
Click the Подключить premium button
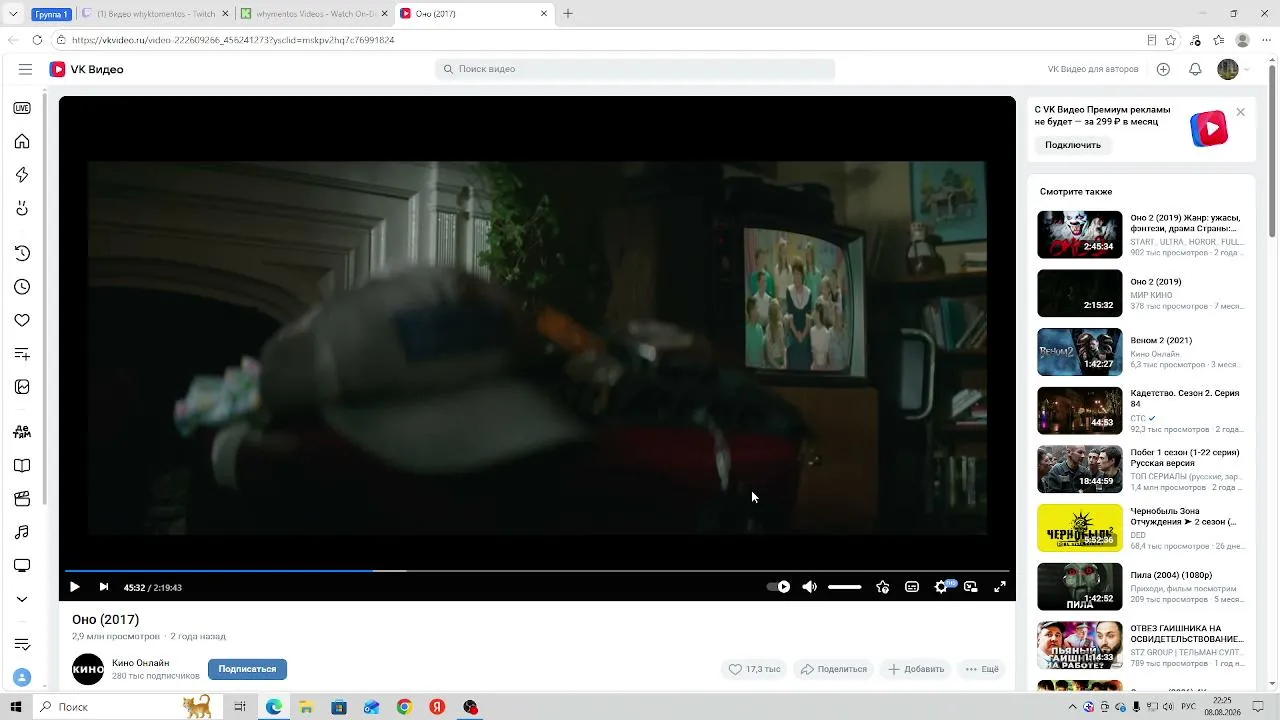click(x=1073, y=145)
